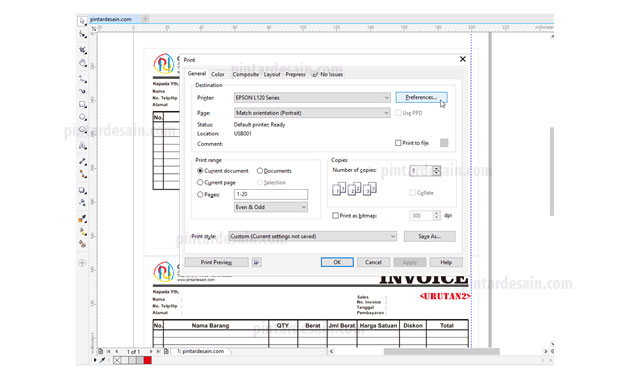Enable the Print to file checkbox
This screenshot has width=630, height=380.
pos(398,143)
